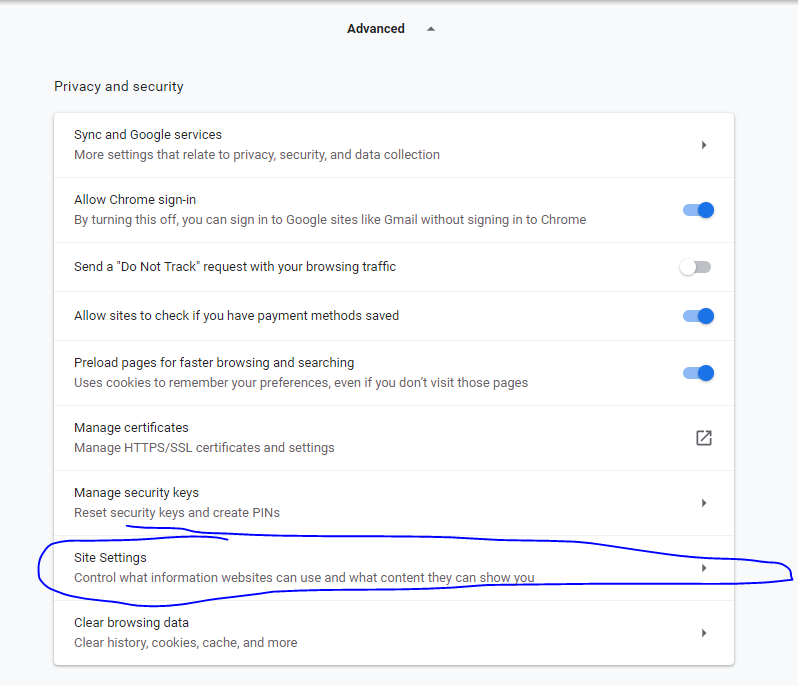798x686 pixels.
Task: Click the Allow Chrome sign-in label text
Action: tap(135, 200)
